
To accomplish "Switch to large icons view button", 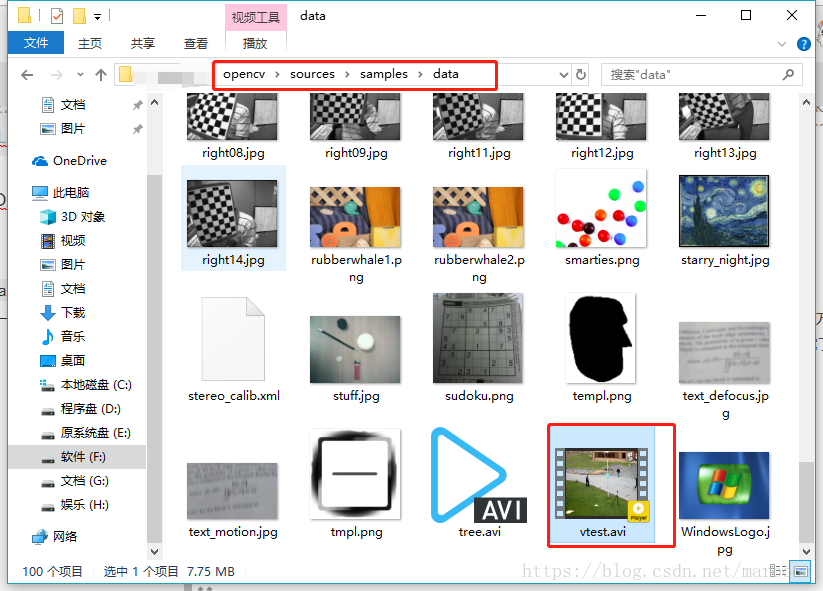I will click(x=801, y=571).
